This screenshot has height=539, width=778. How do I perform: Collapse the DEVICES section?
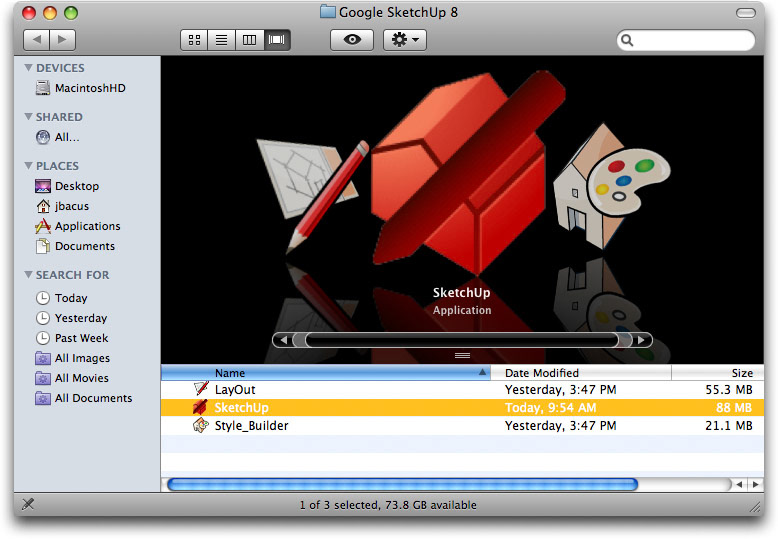tap(28, 67)
